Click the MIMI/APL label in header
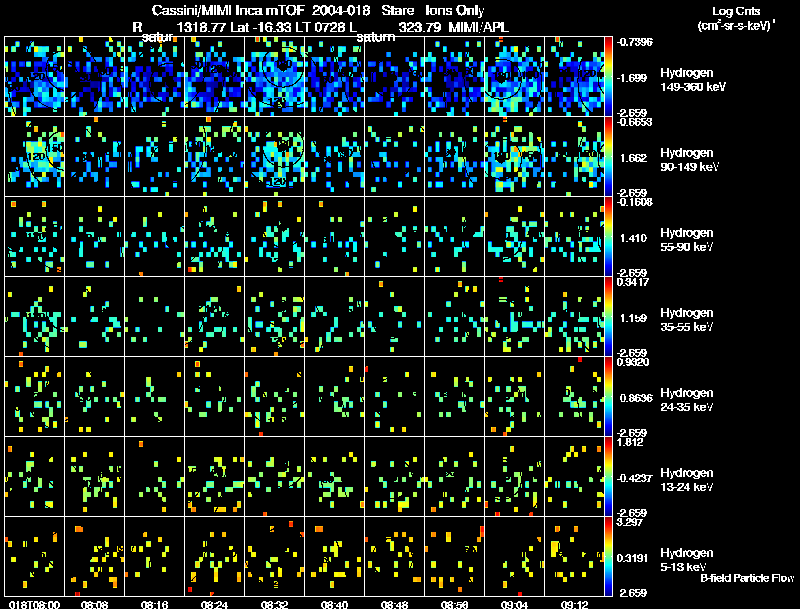The width and height of the screenshot is (800, 609). coord(478,27)
